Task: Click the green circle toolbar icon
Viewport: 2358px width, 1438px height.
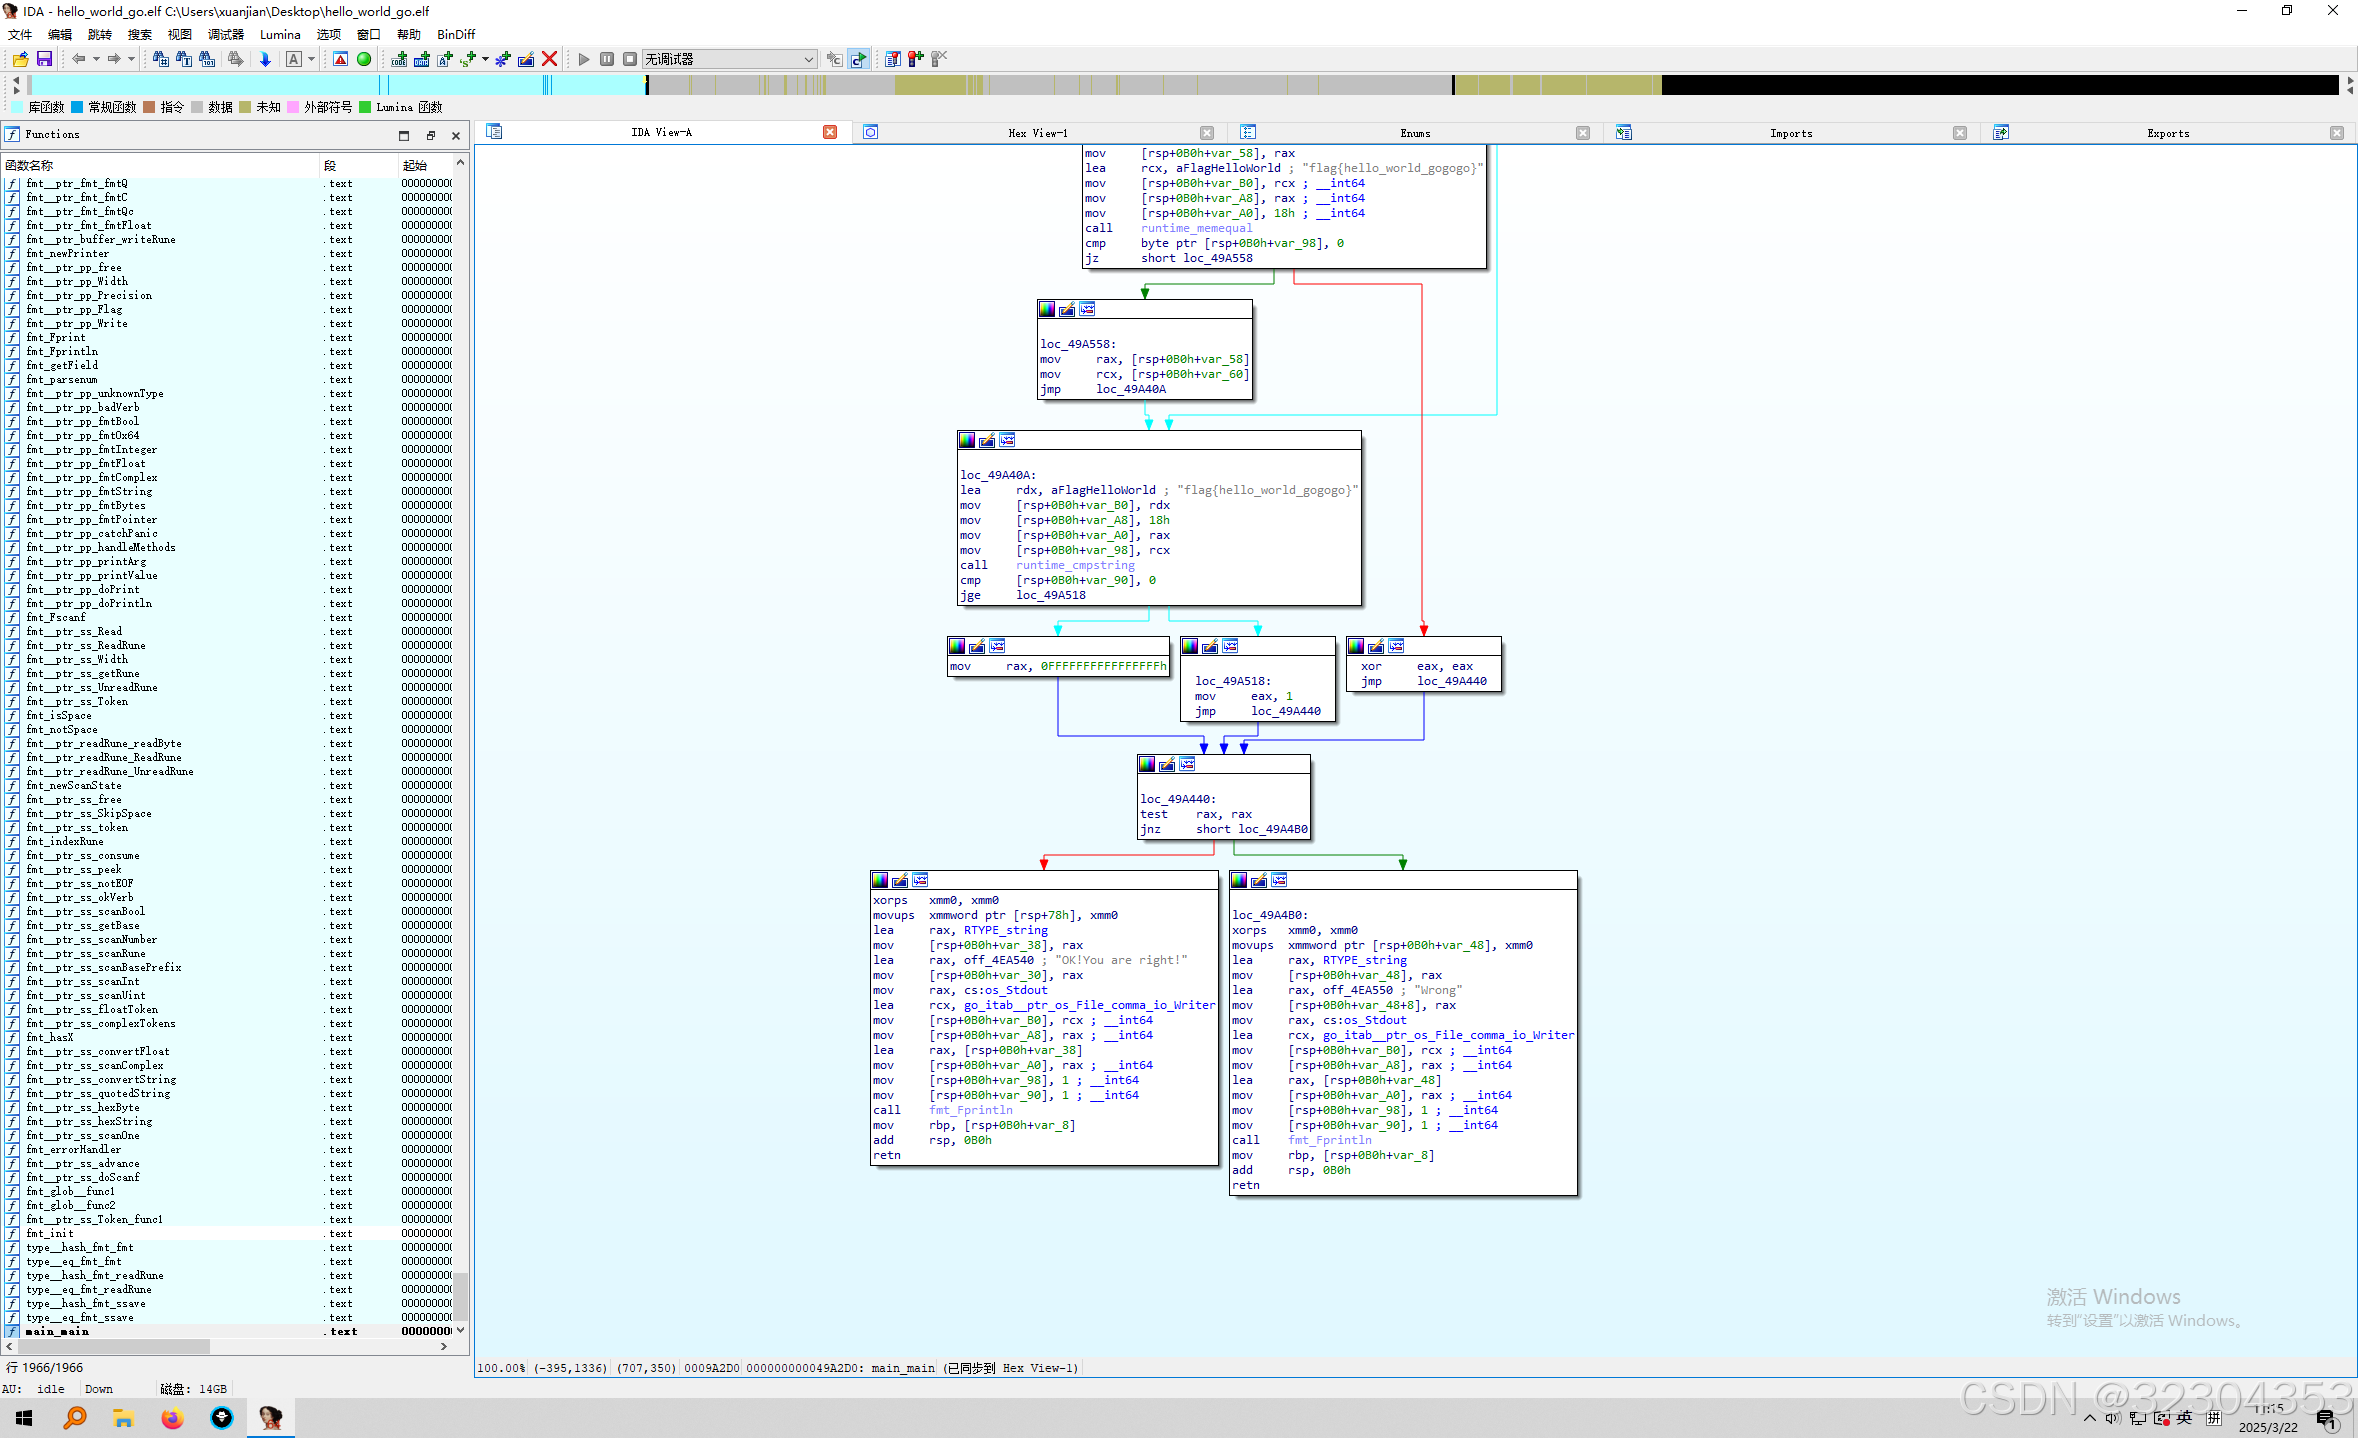Action: [x=364, y=59]
